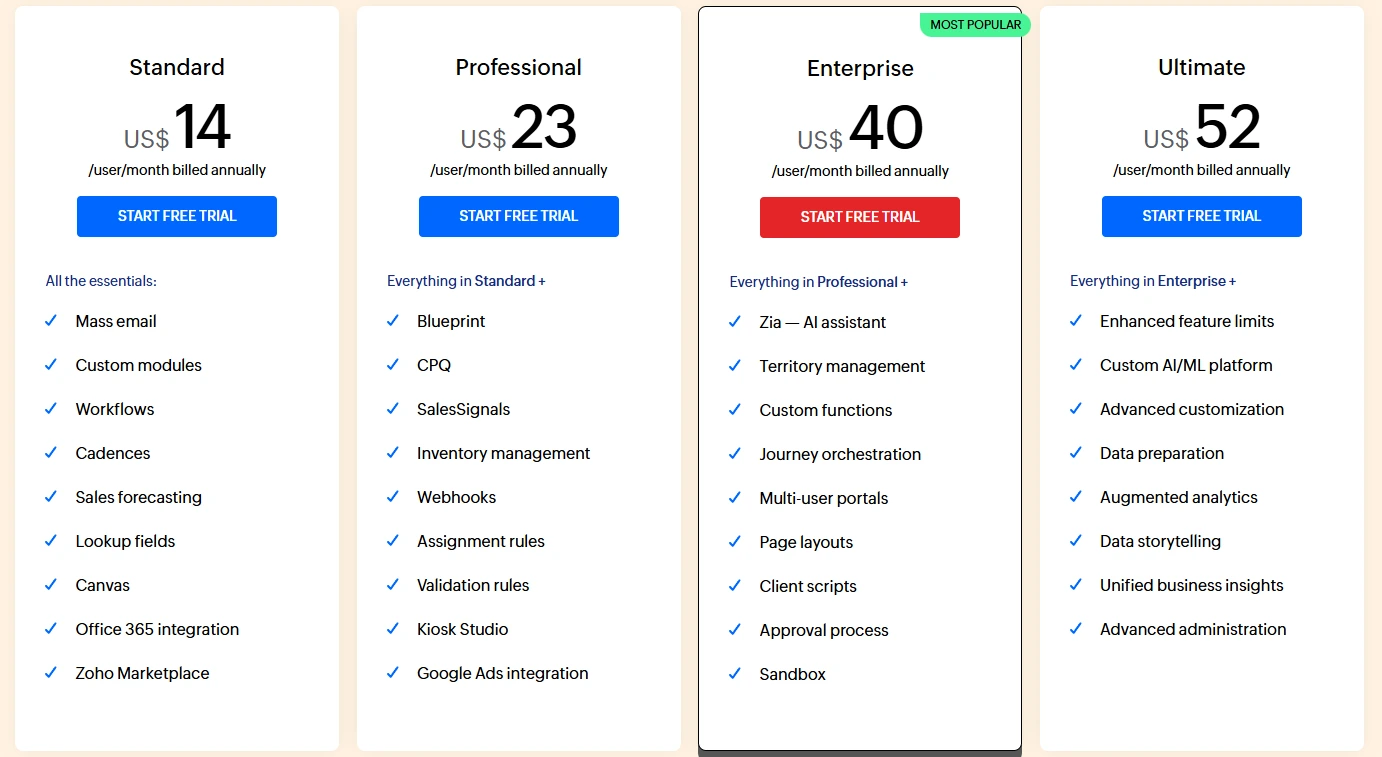1382x757 pixels.
Task: Click the MOST POPULAR badge
Action: tap(974, 25)
